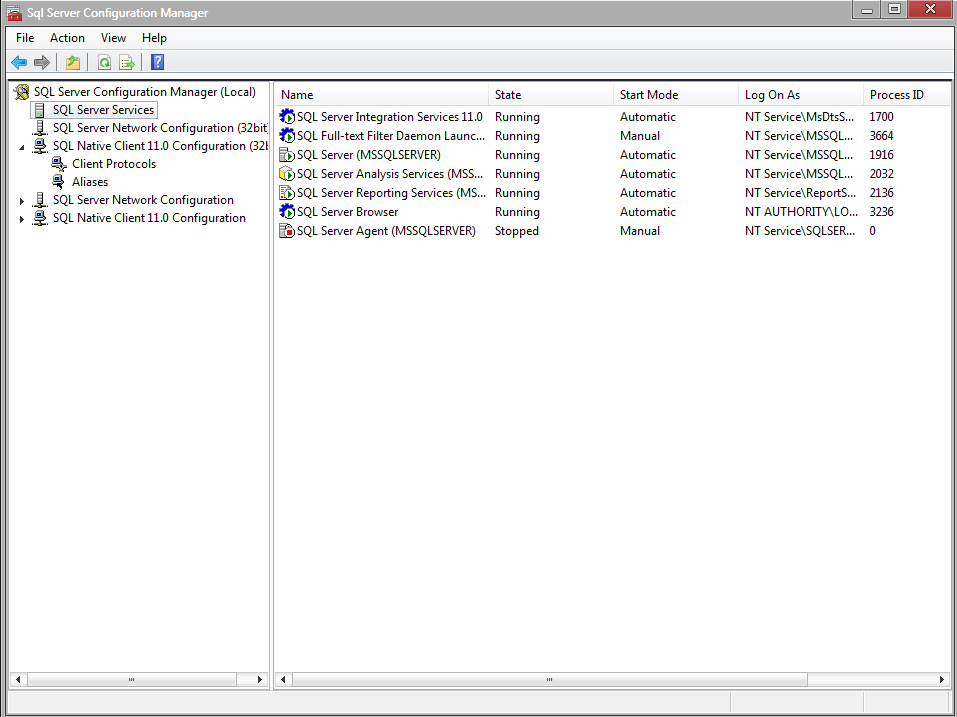This screenshot has height=717, width=957.
Task: Click the SQL Server (MSSQLSERVER) service icon
Action: 287,154
